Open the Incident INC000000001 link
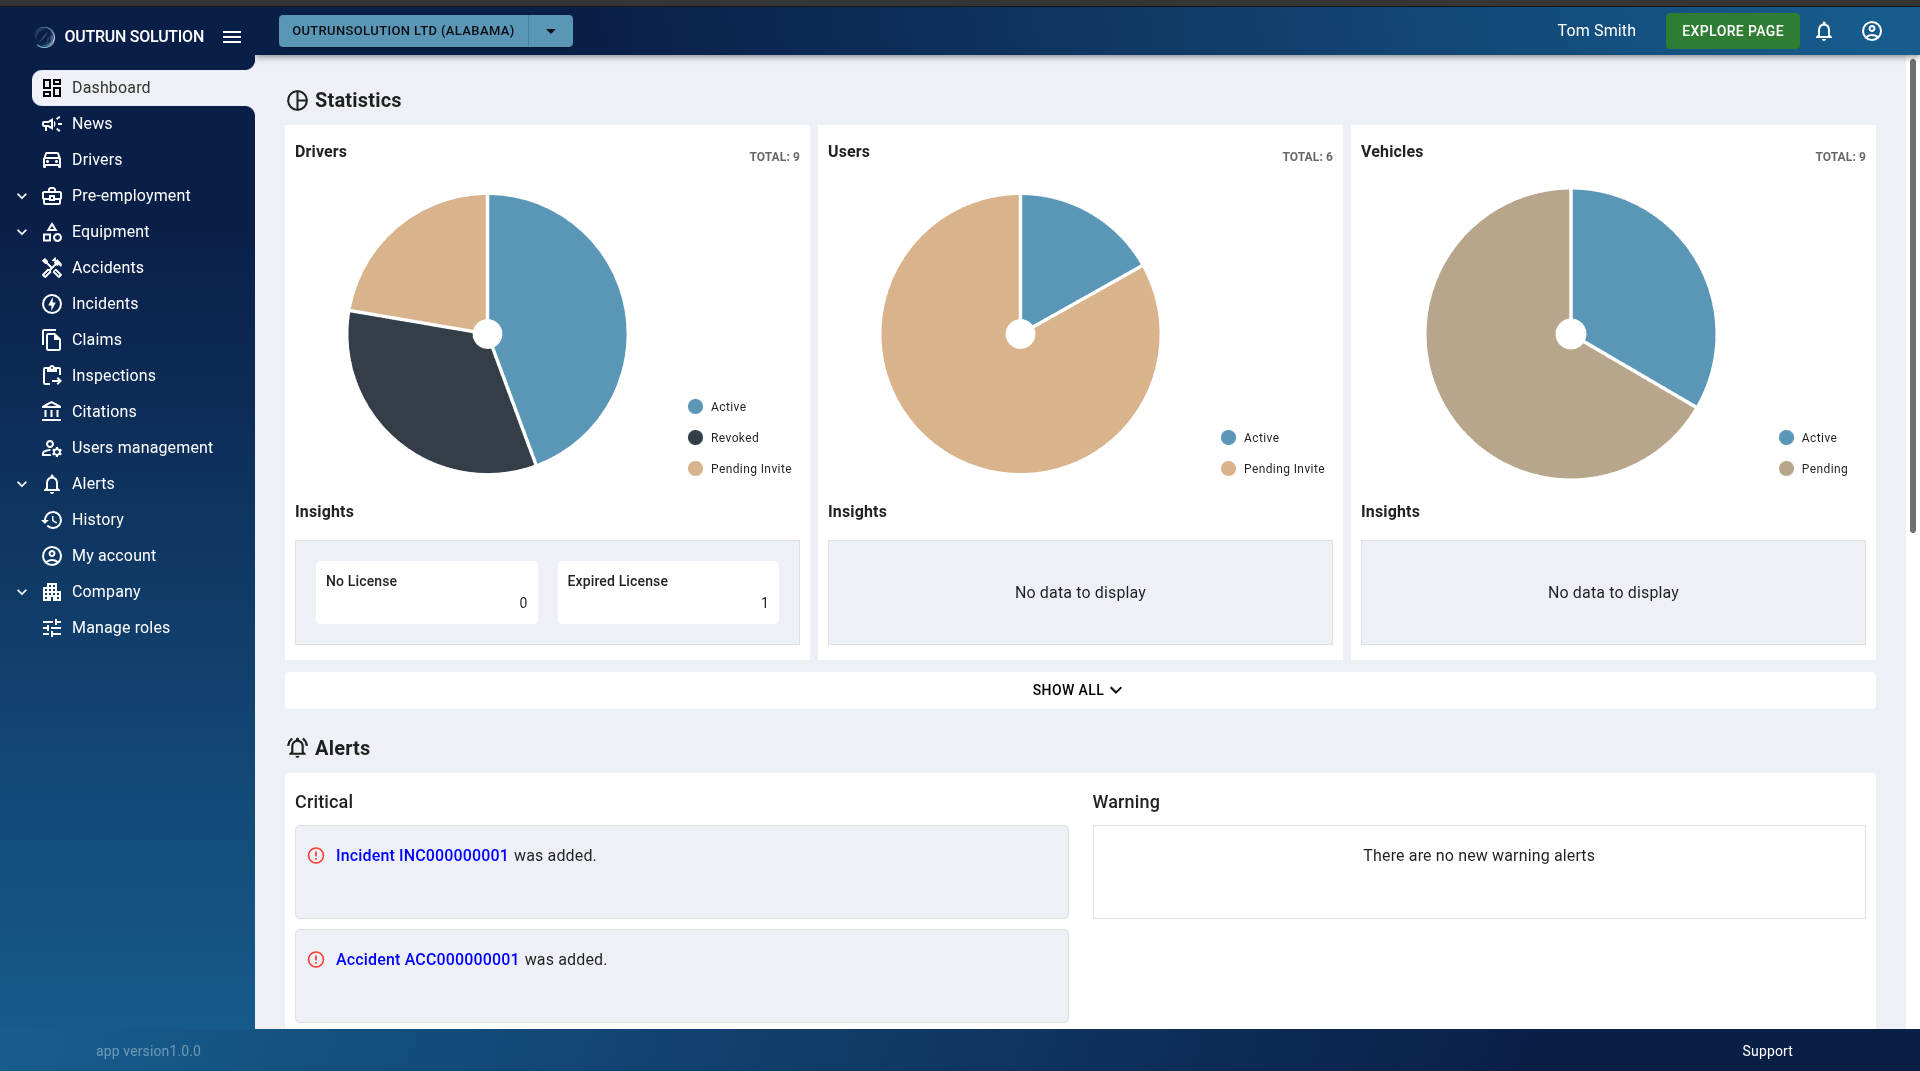Image resolution: width=1920 pixels, height=1071 pixels. pos(421,856)
